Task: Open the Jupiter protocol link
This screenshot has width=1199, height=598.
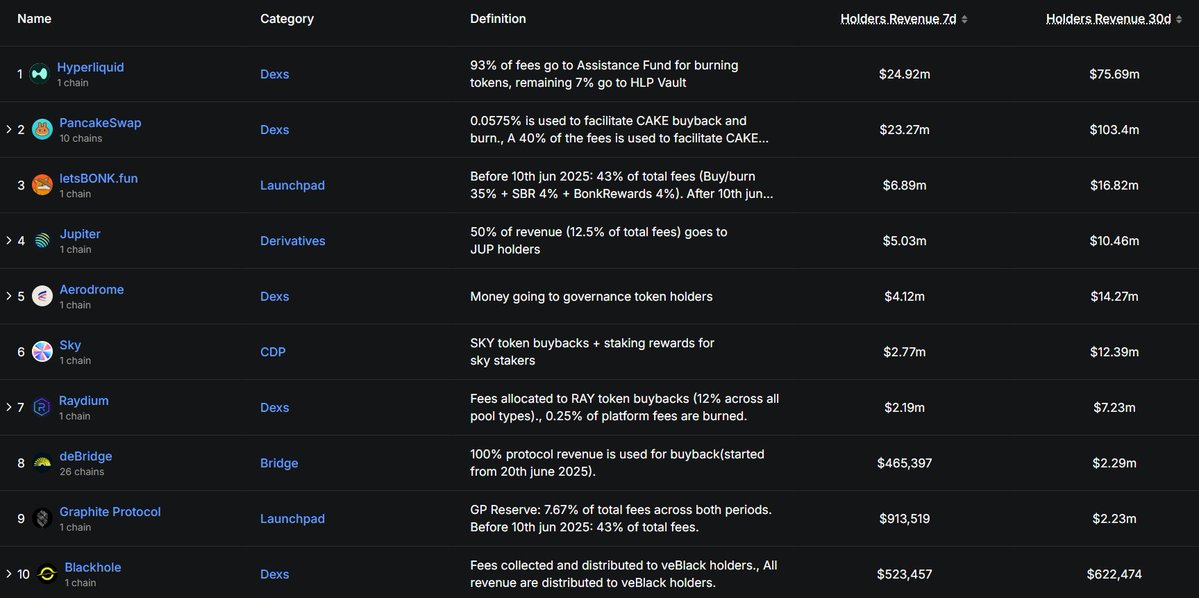Action: [x=80, y=234]
